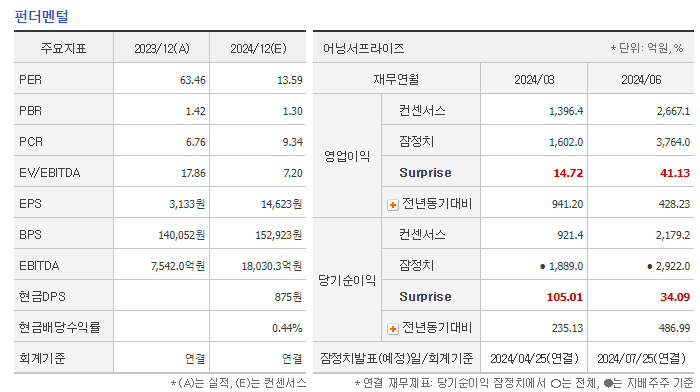The width and height of the screenshot is (700, 392).
Task: Click announcement date 2024/04/25(연결)
Action: coord(534,359)
